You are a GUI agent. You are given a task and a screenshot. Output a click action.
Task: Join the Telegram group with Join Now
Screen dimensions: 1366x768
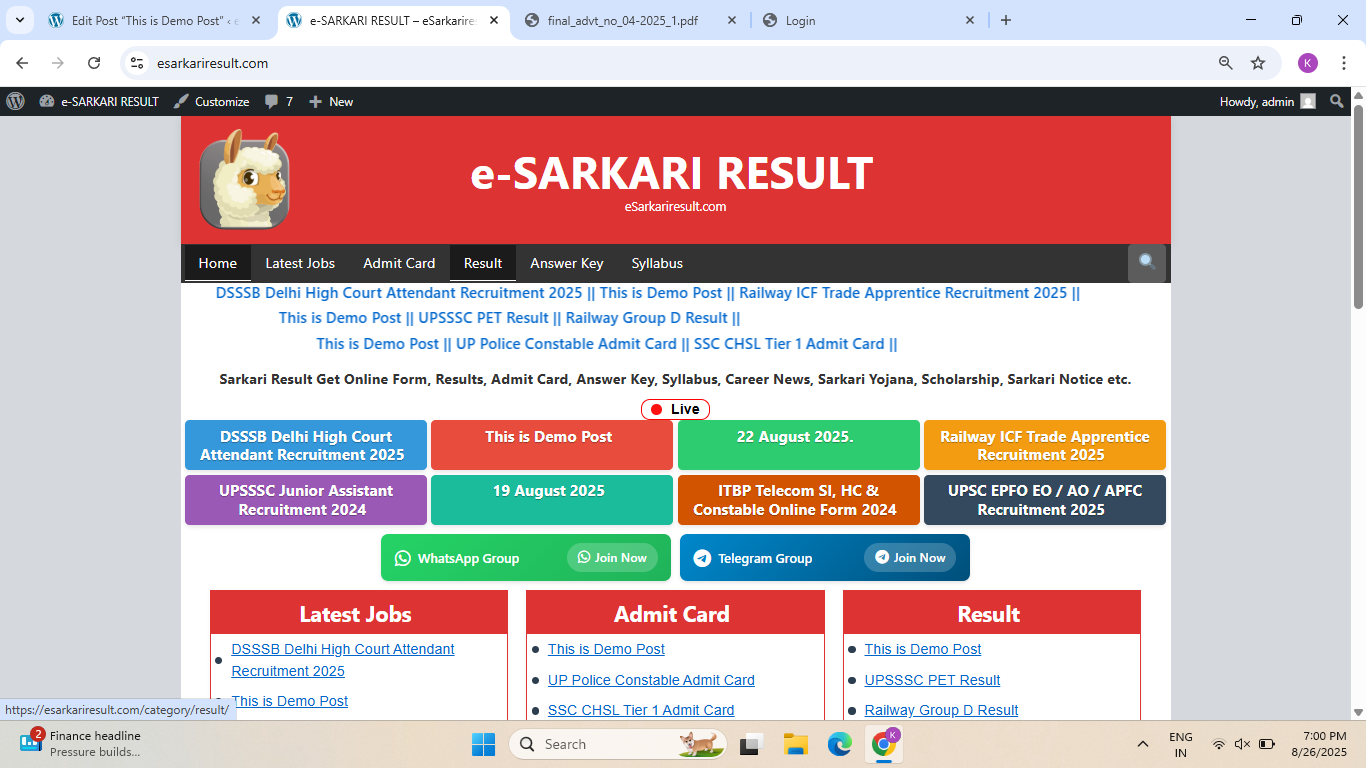(x=910, y=558)
